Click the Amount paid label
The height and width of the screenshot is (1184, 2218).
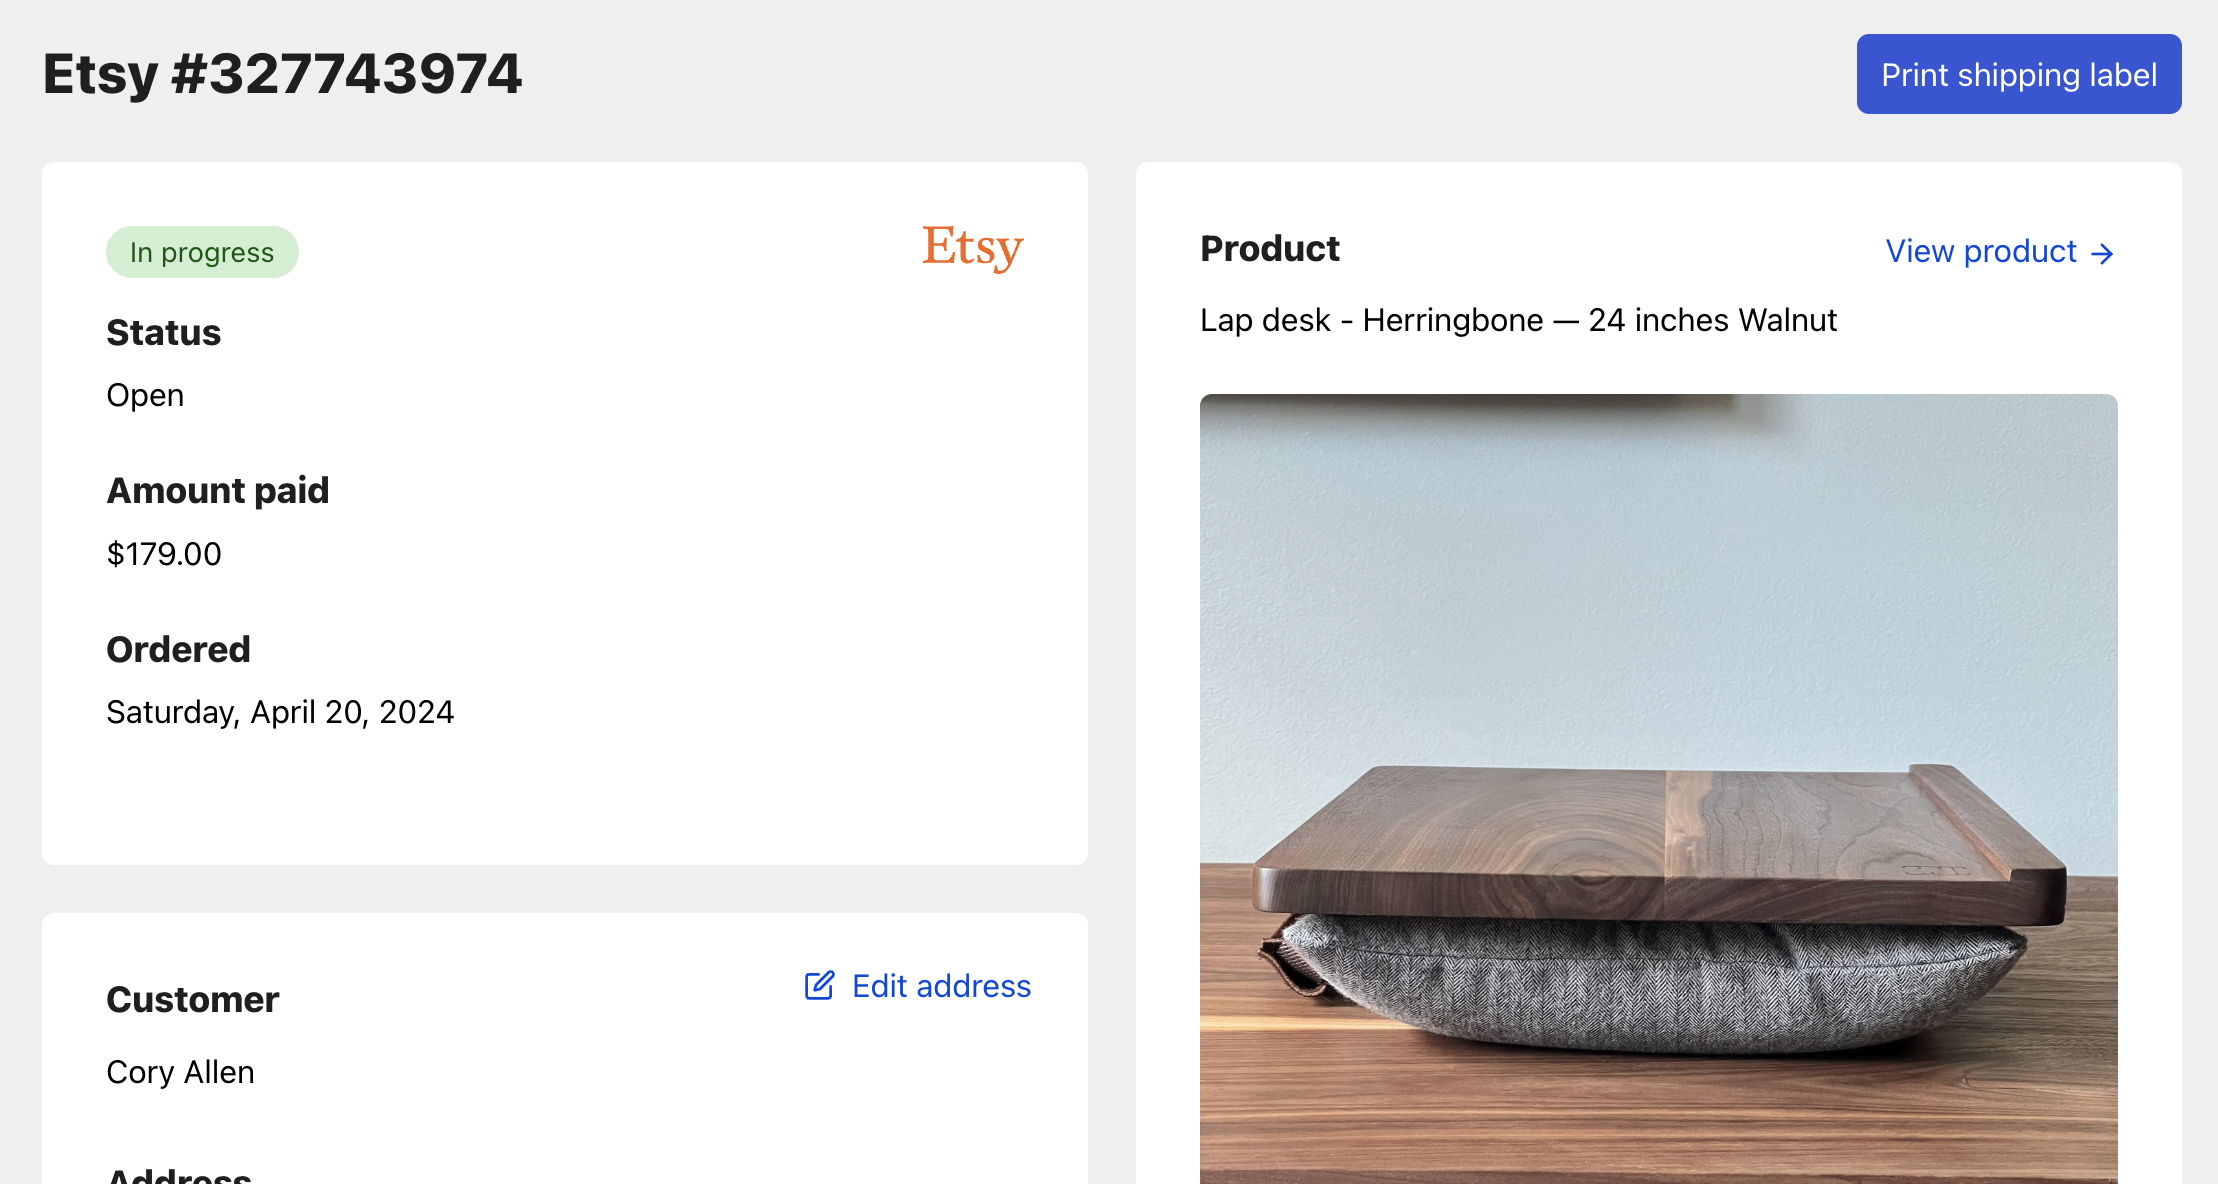(x=217, y=490)
